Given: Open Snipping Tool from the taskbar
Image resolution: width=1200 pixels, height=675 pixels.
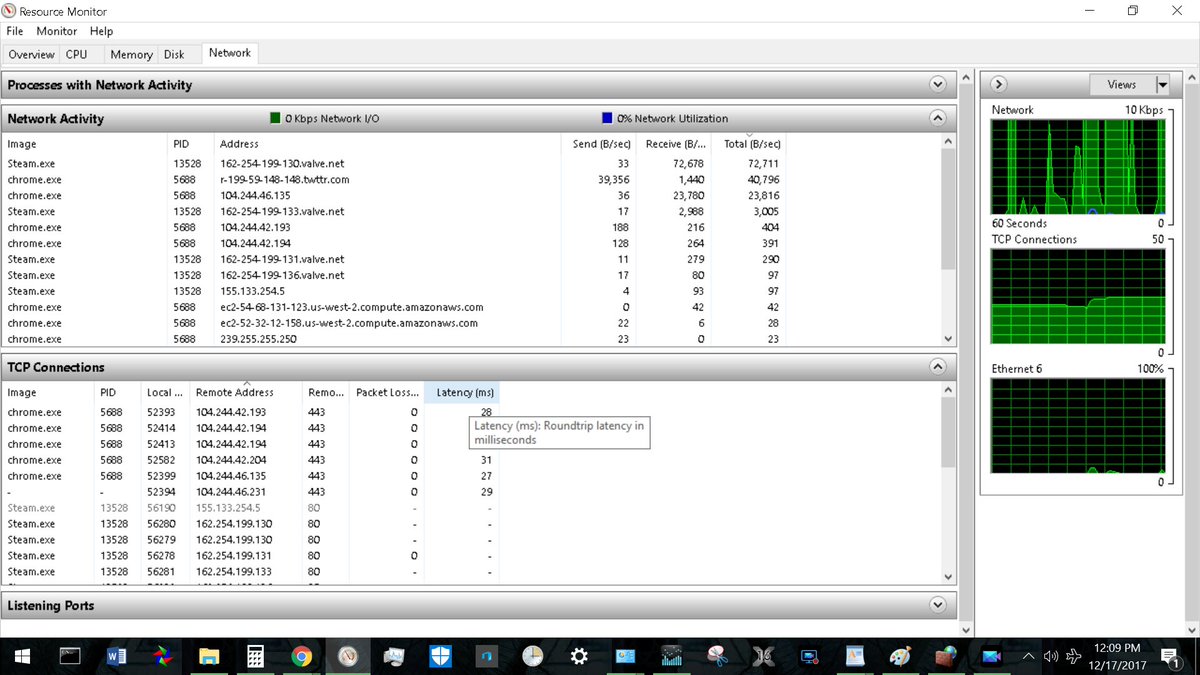Looking at the screenshot, I should pos(717,657).
